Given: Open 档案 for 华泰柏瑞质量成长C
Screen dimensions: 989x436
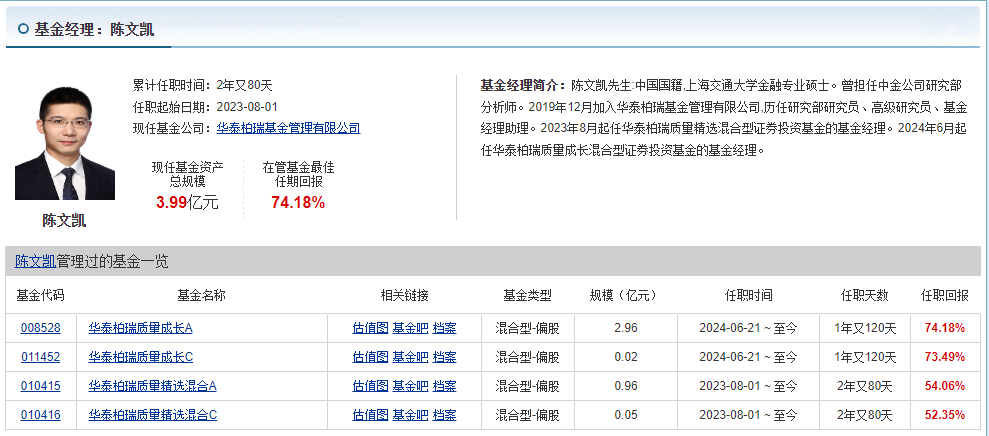Looking at the screenshot, I should [x=444, y=357].
